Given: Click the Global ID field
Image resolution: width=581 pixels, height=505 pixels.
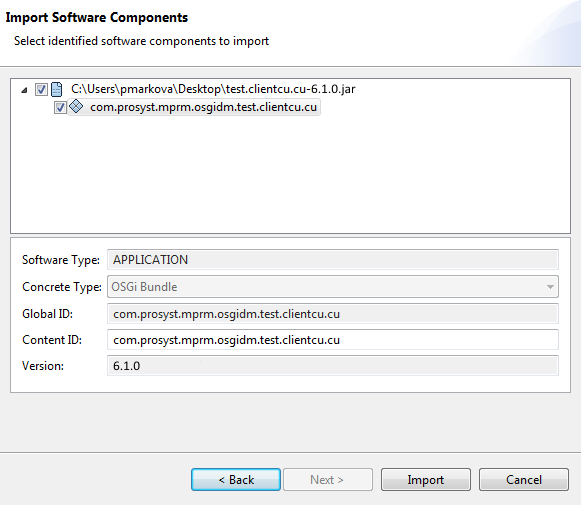Looking at the screenshot, I should click(332, 314).
